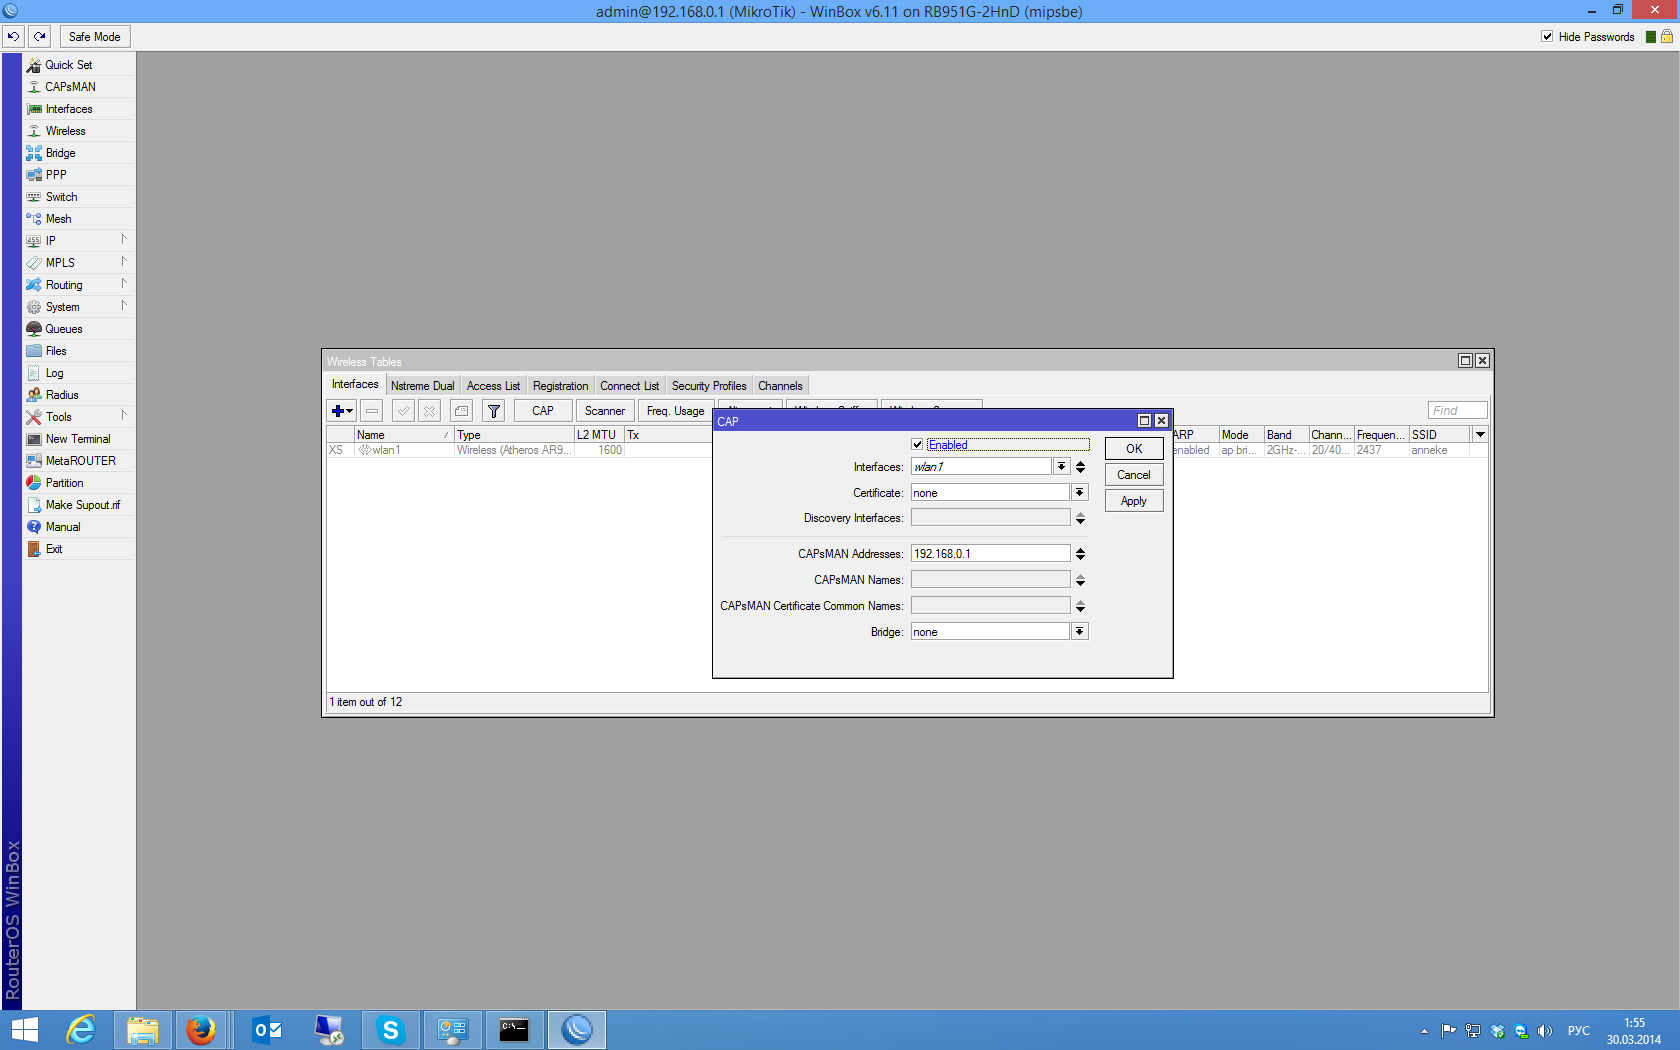
Task: Click the filter funnel icon in Wireless Tables
Action: tap(493, 411)
